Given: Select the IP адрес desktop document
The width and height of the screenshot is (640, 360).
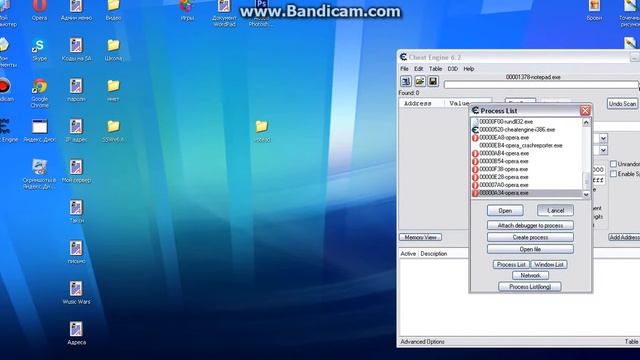Looking at the screenshot, I should (x=76, y=131).
